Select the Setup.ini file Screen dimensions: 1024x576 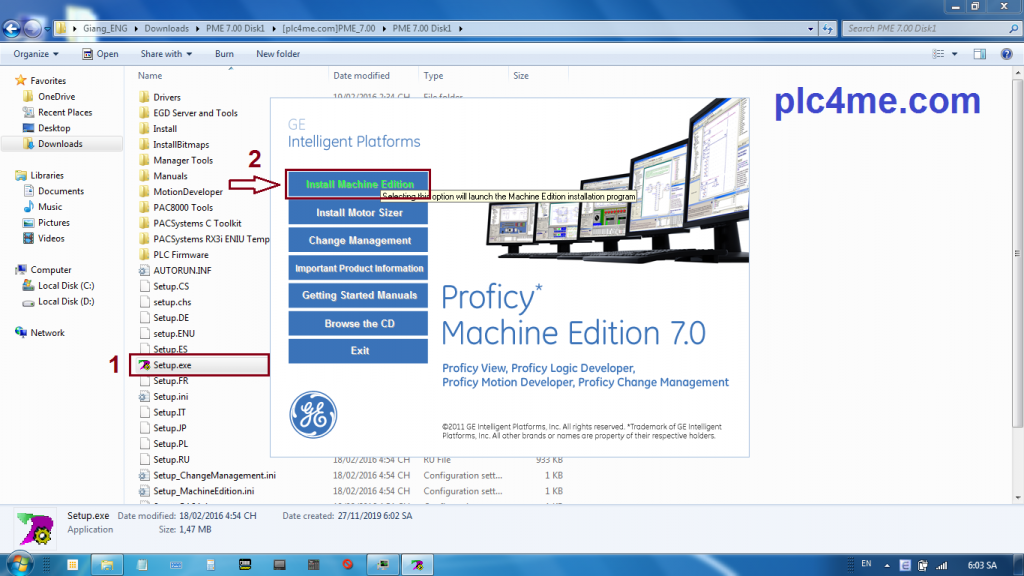coord(170,396)
